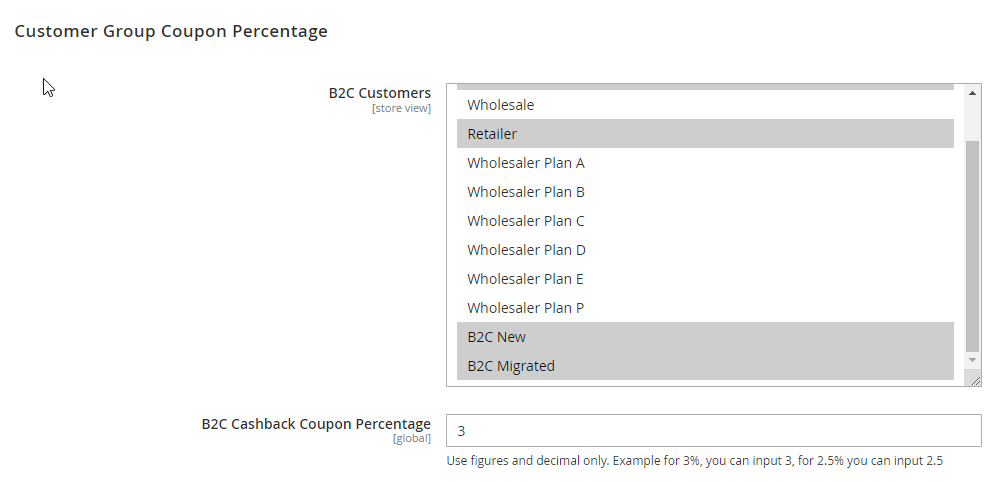This screenshot has width=1001, height=482.
Task: Click the B2C Customers field label
Action: pos(380,93)
